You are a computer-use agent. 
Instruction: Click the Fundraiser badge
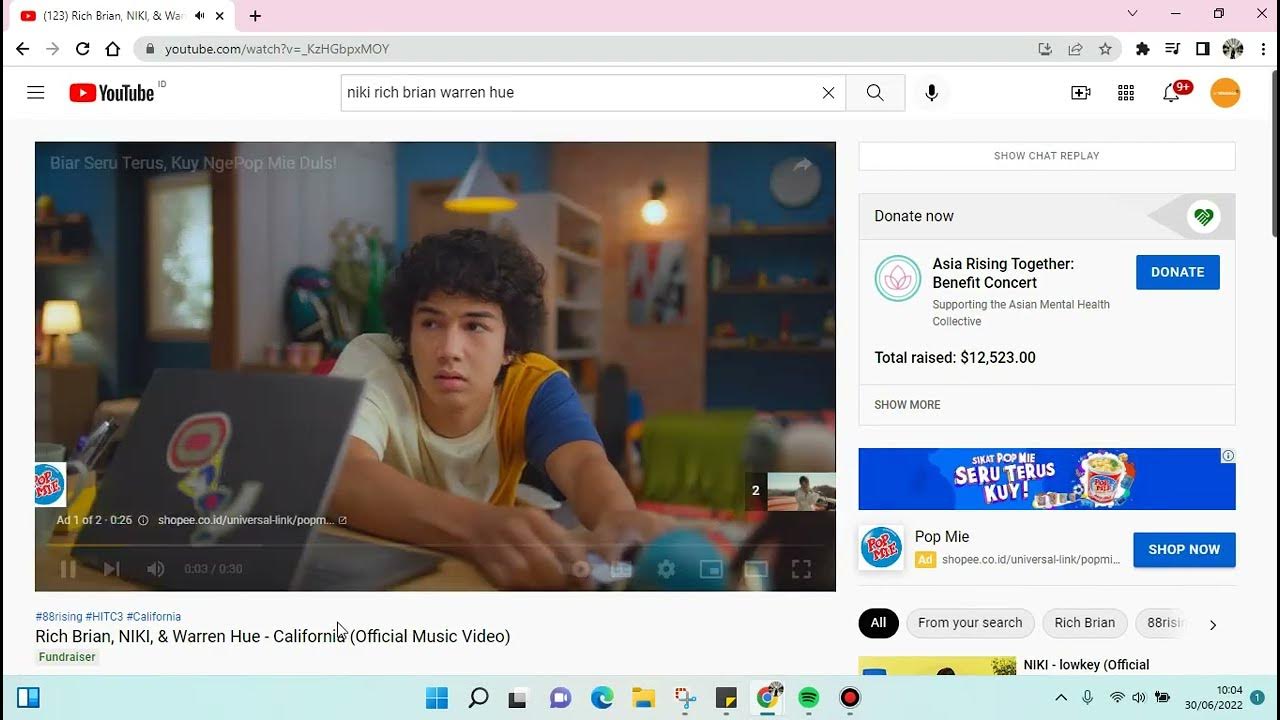[67, 657]
